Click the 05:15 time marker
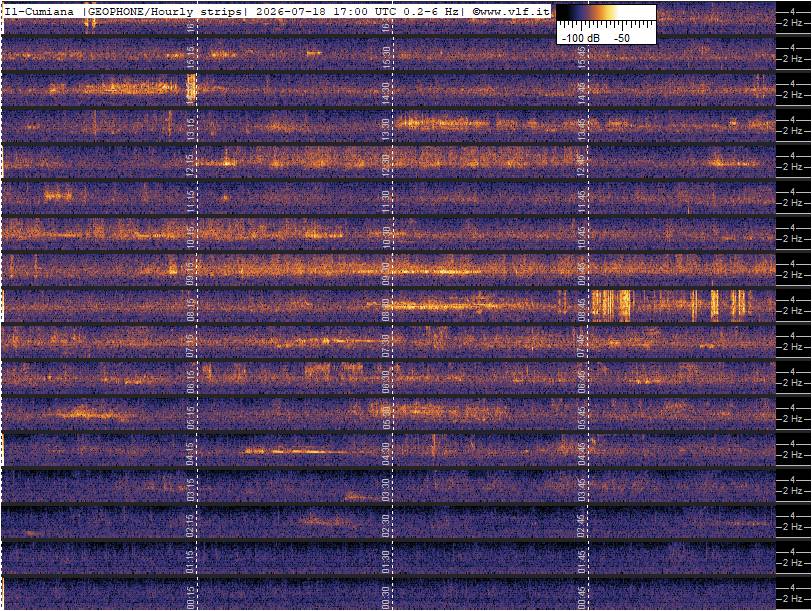 [190, 418]
